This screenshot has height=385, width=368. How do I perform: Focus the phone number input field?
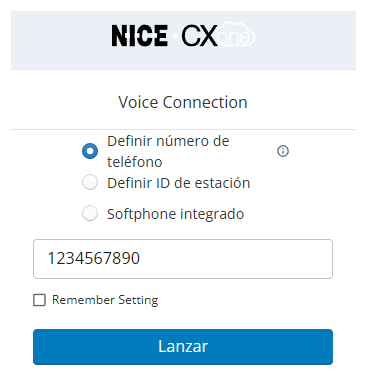183,259
